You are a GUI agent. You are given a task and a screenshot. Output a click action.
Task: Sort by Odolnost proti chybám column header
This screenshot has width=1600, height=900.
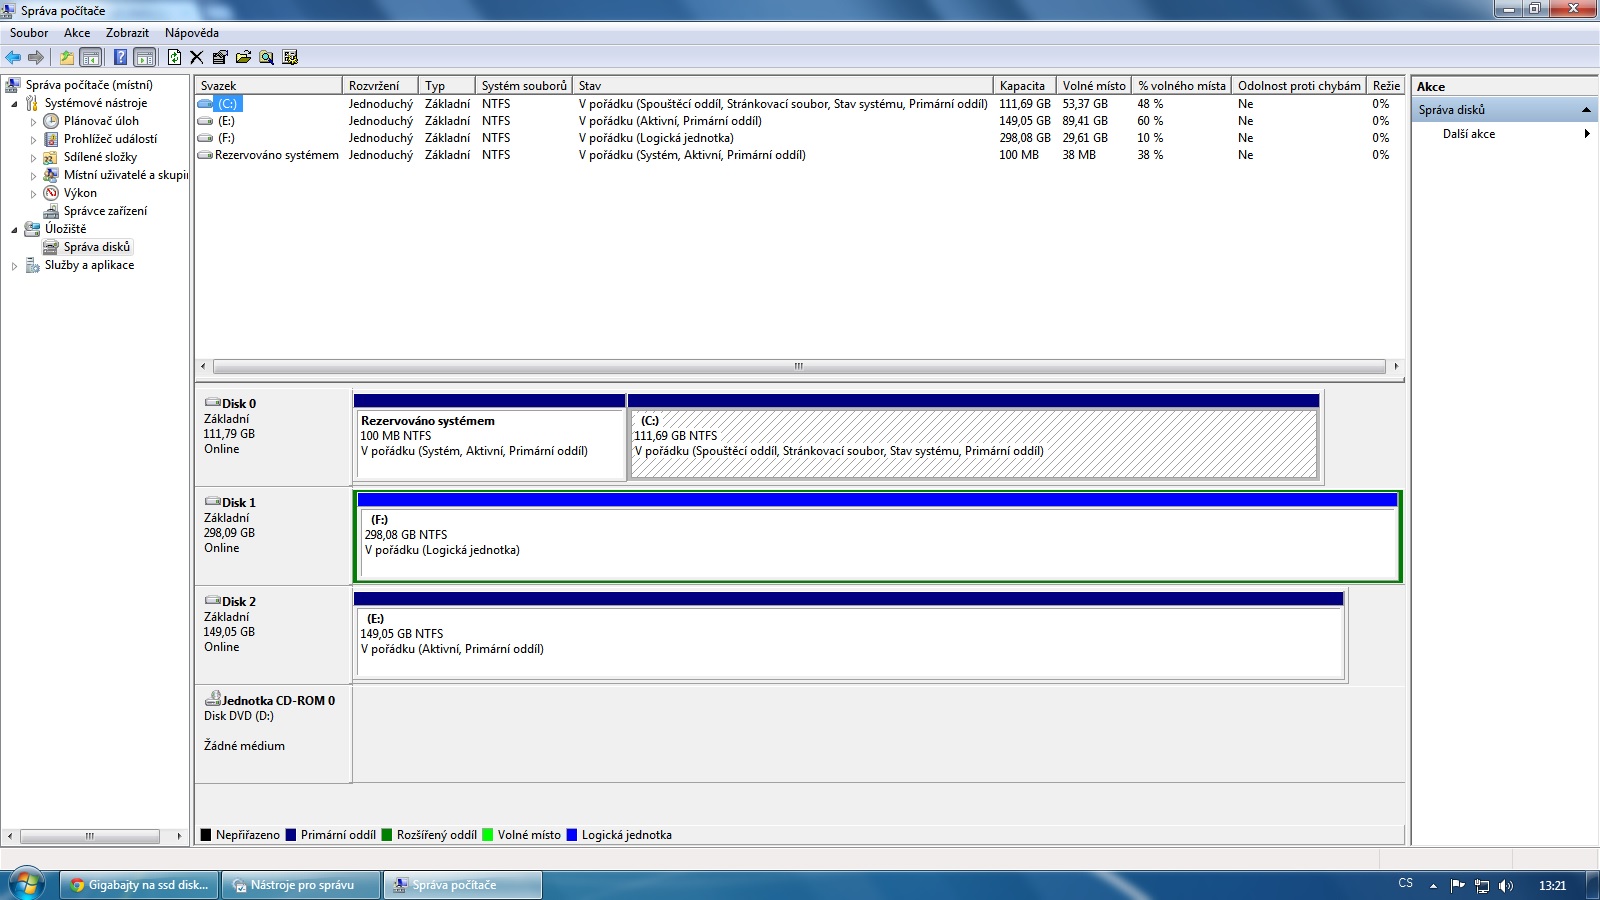click(x=1299, y=86)
